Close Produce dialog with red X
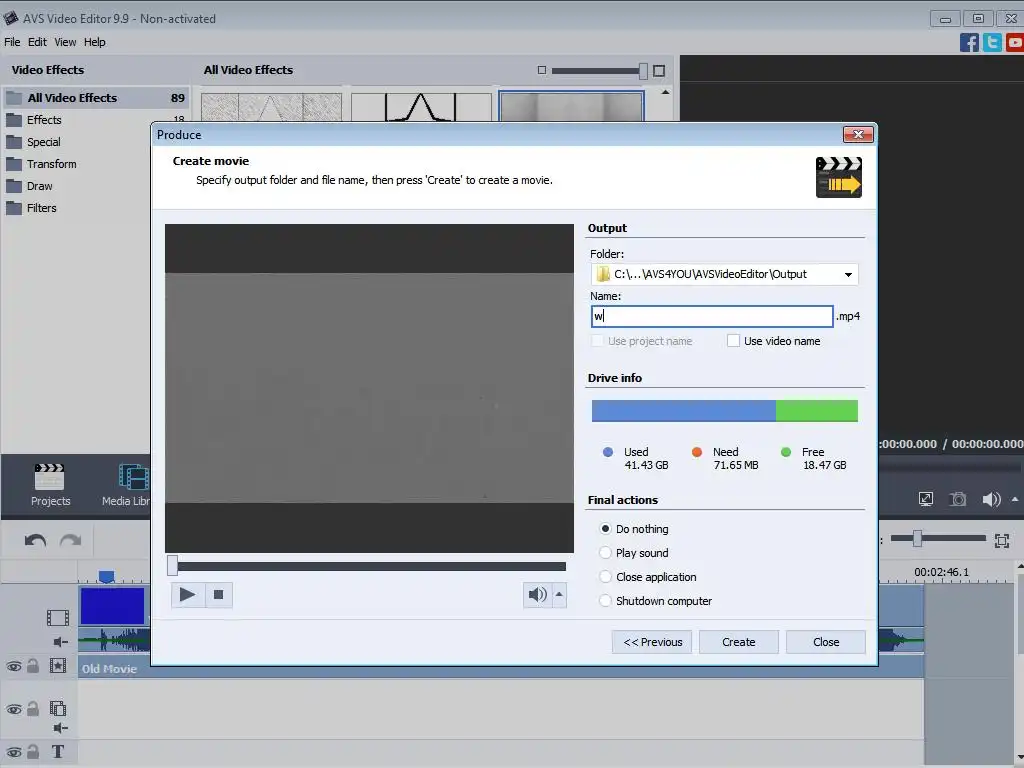 pyautogui.click(x=858, y=135)
